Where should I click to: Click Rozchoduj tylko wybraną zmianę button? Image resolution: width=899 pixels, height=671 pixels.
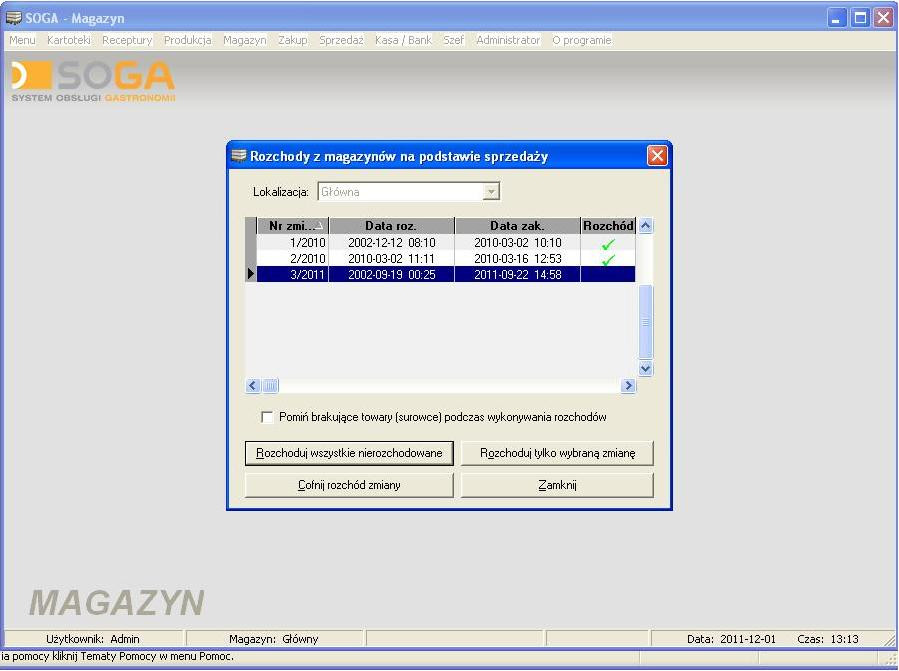coord(557,453)
